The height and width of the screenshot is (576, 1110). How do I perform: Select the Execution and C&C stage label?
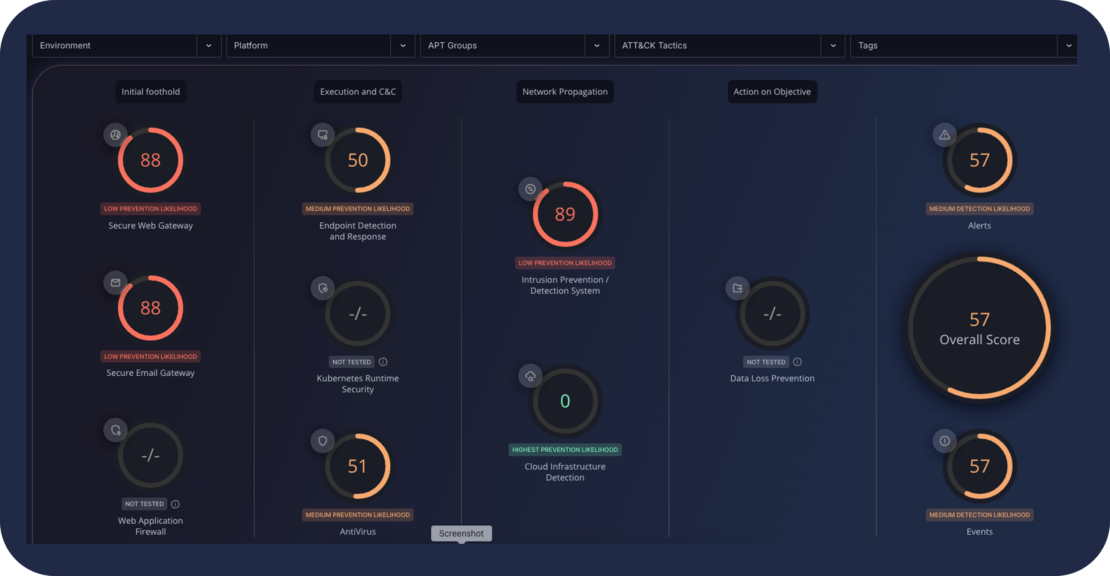tap(357, 91)
